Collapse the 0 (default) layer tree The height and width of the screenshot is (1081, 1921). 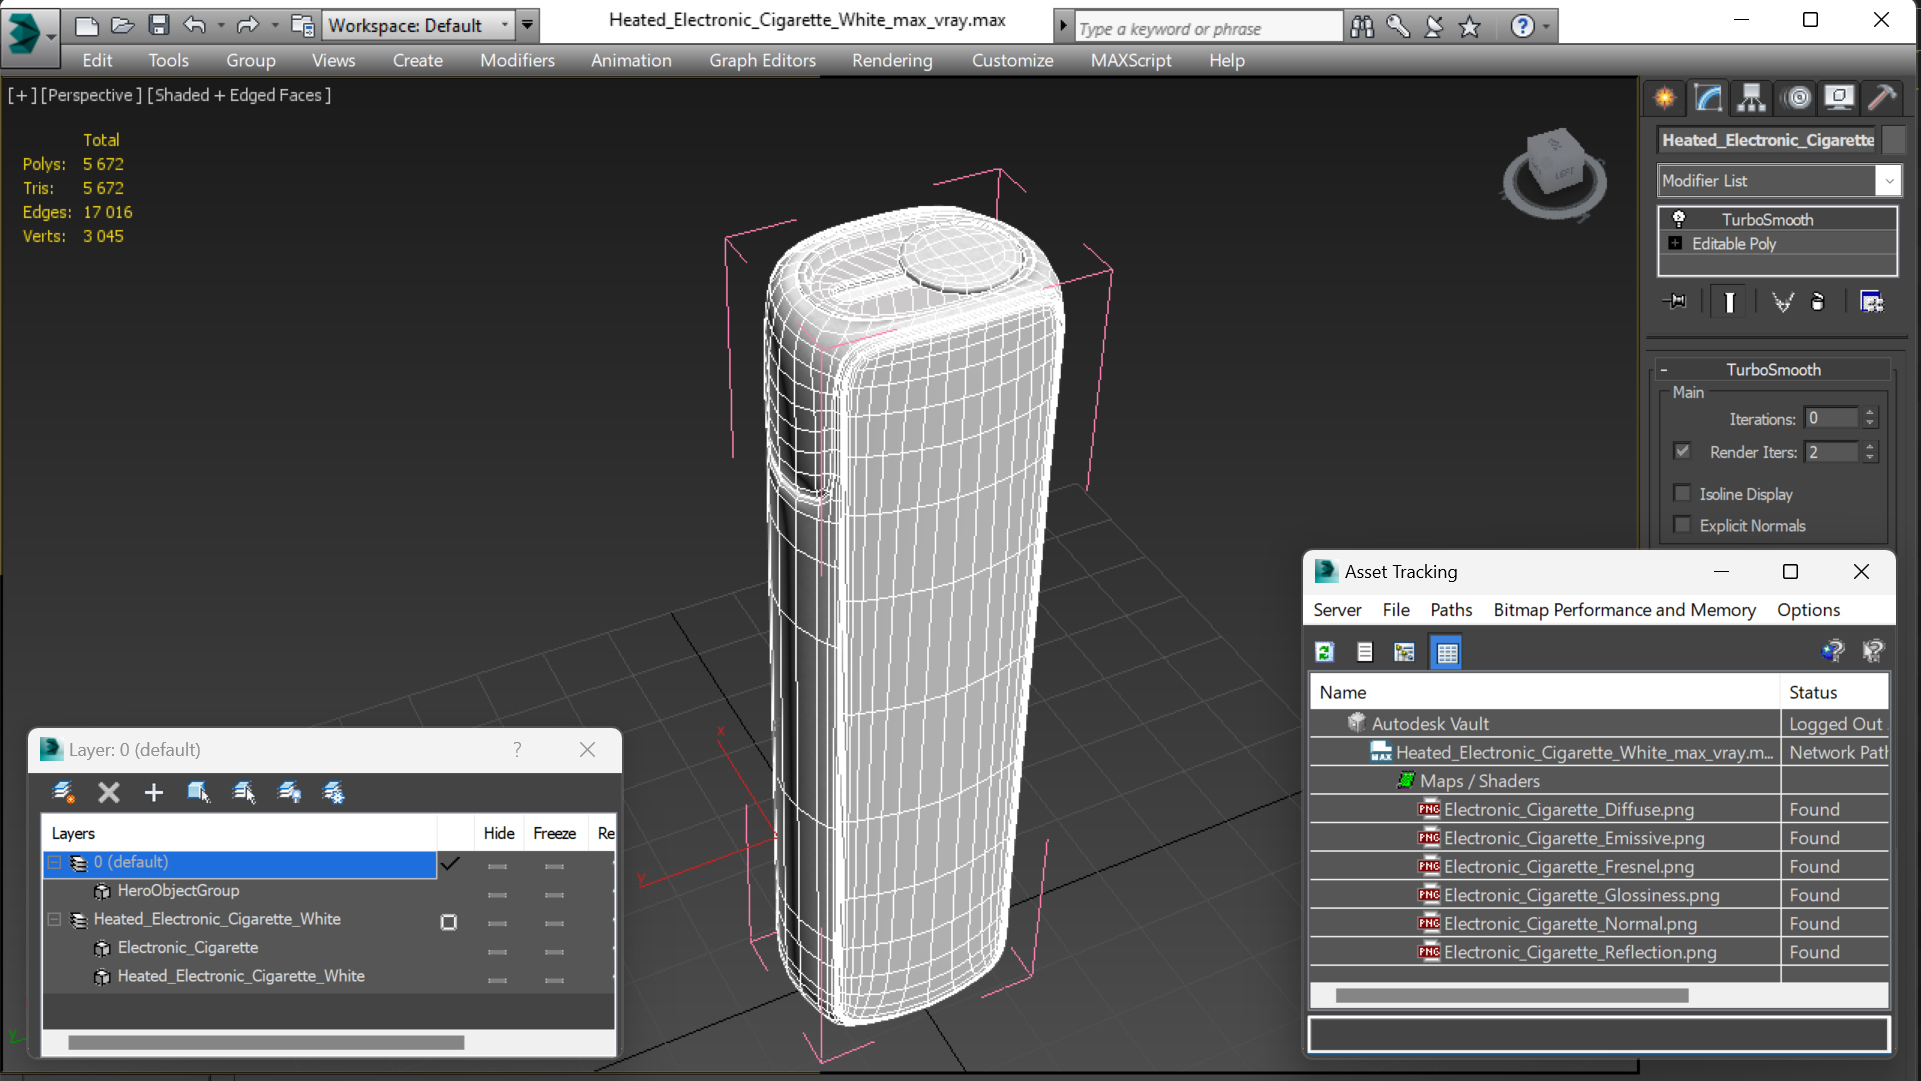[x=55, y=862]
